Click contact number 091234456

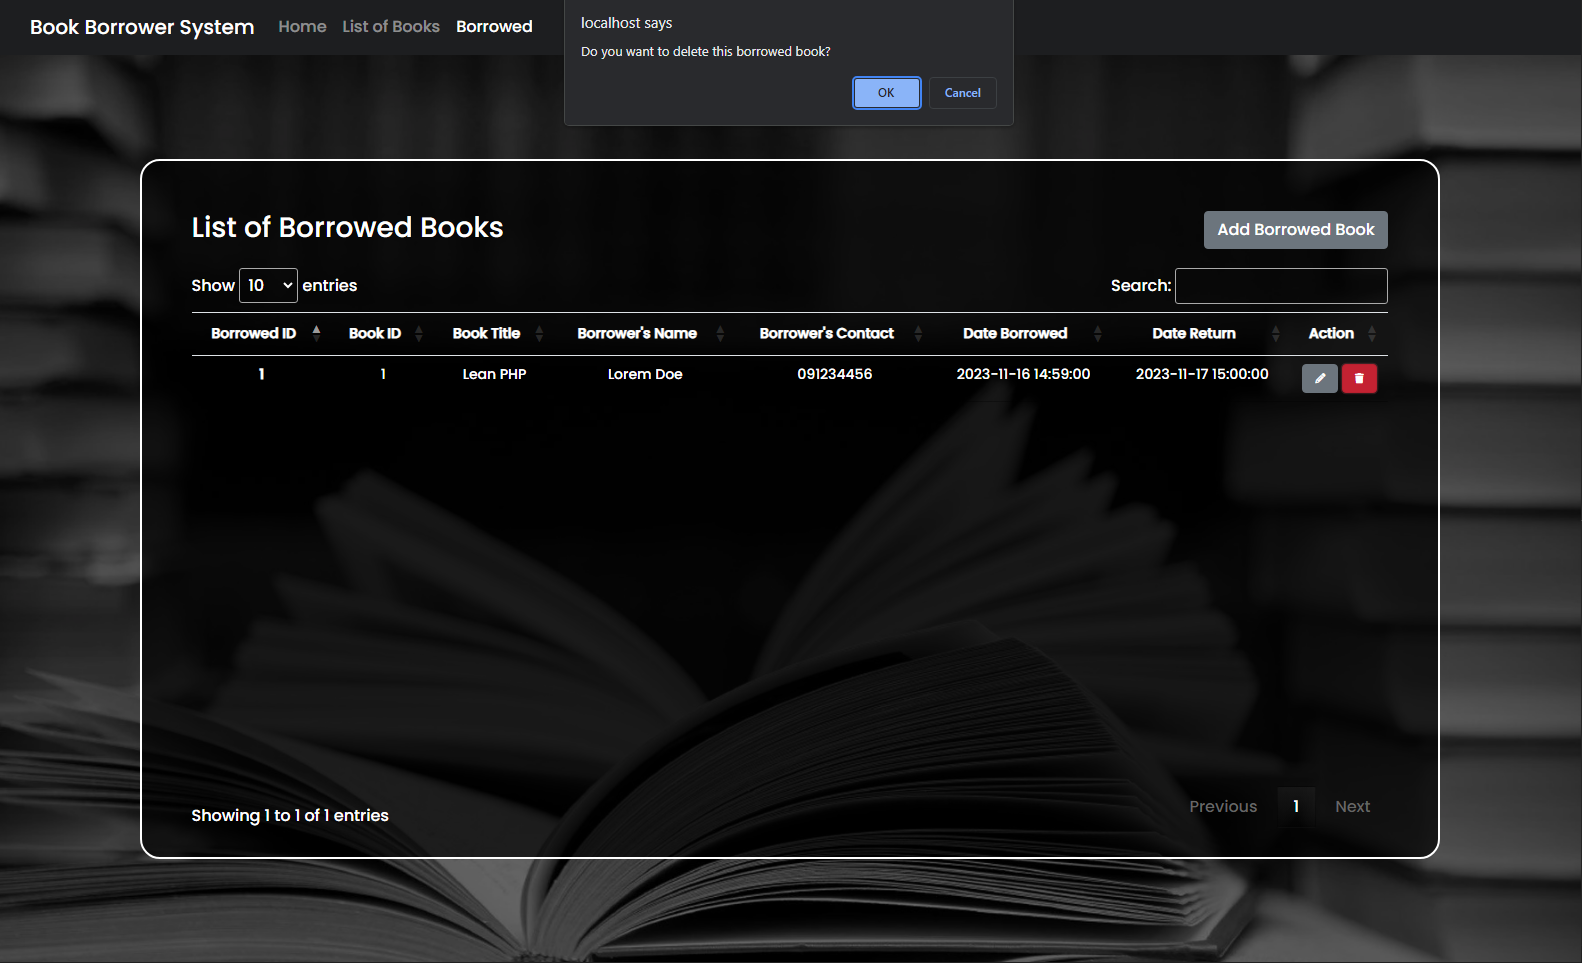coord(835,374)
